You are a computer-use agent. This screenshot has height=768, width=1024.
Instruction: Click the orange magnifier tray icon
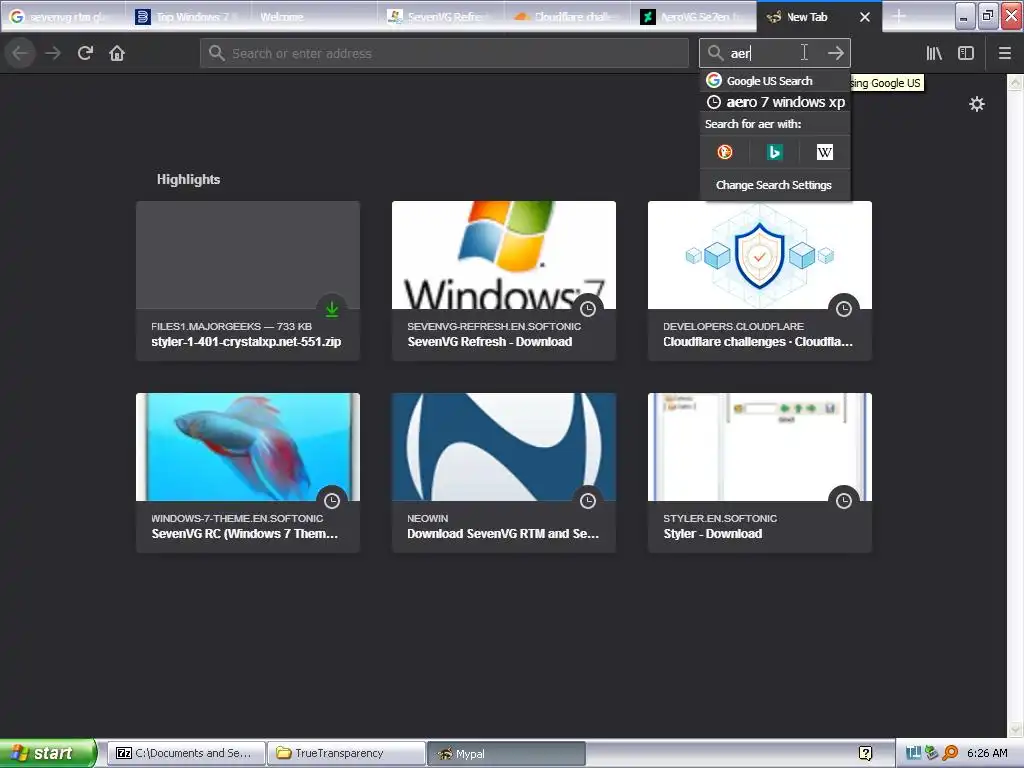click(950, 753)
